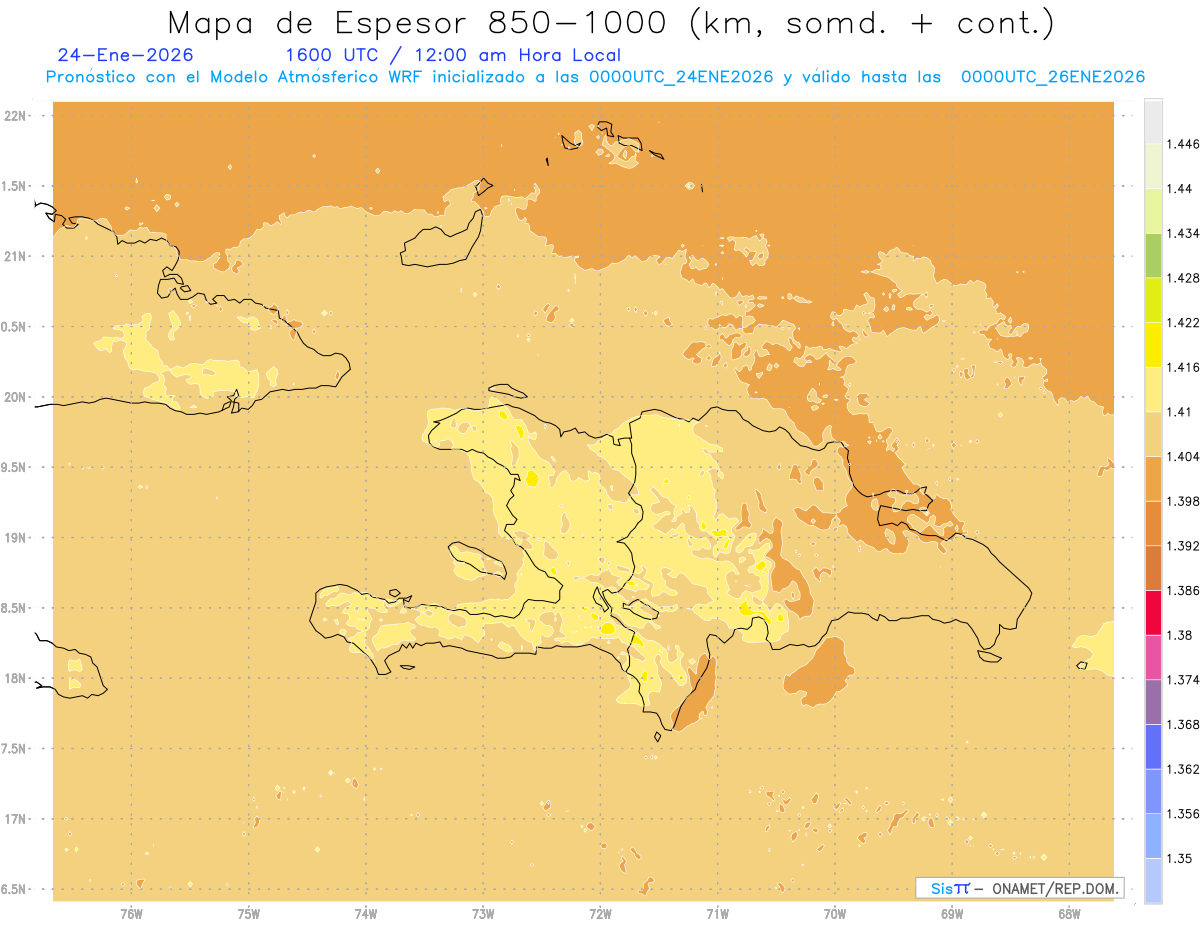1200x927 pixels.
Task: Pick the purple swatch between 1.368 and 1.374
Action: [x=1153, y=702]
